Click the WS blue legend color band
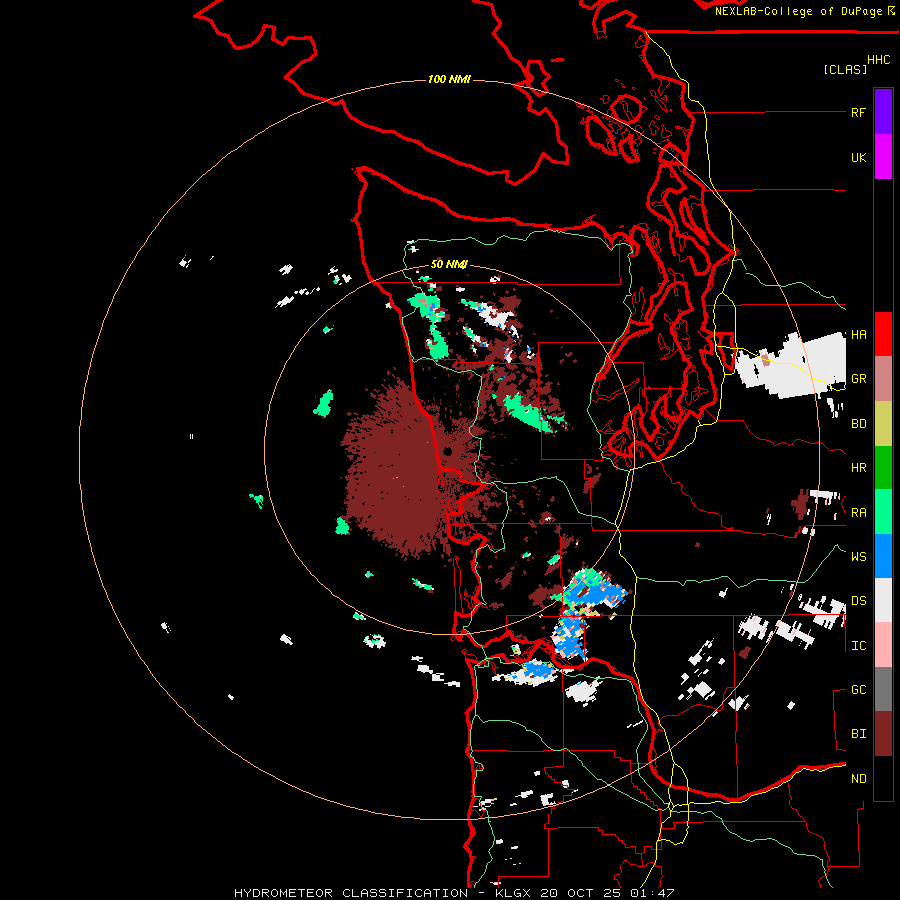 click(883, 556)
